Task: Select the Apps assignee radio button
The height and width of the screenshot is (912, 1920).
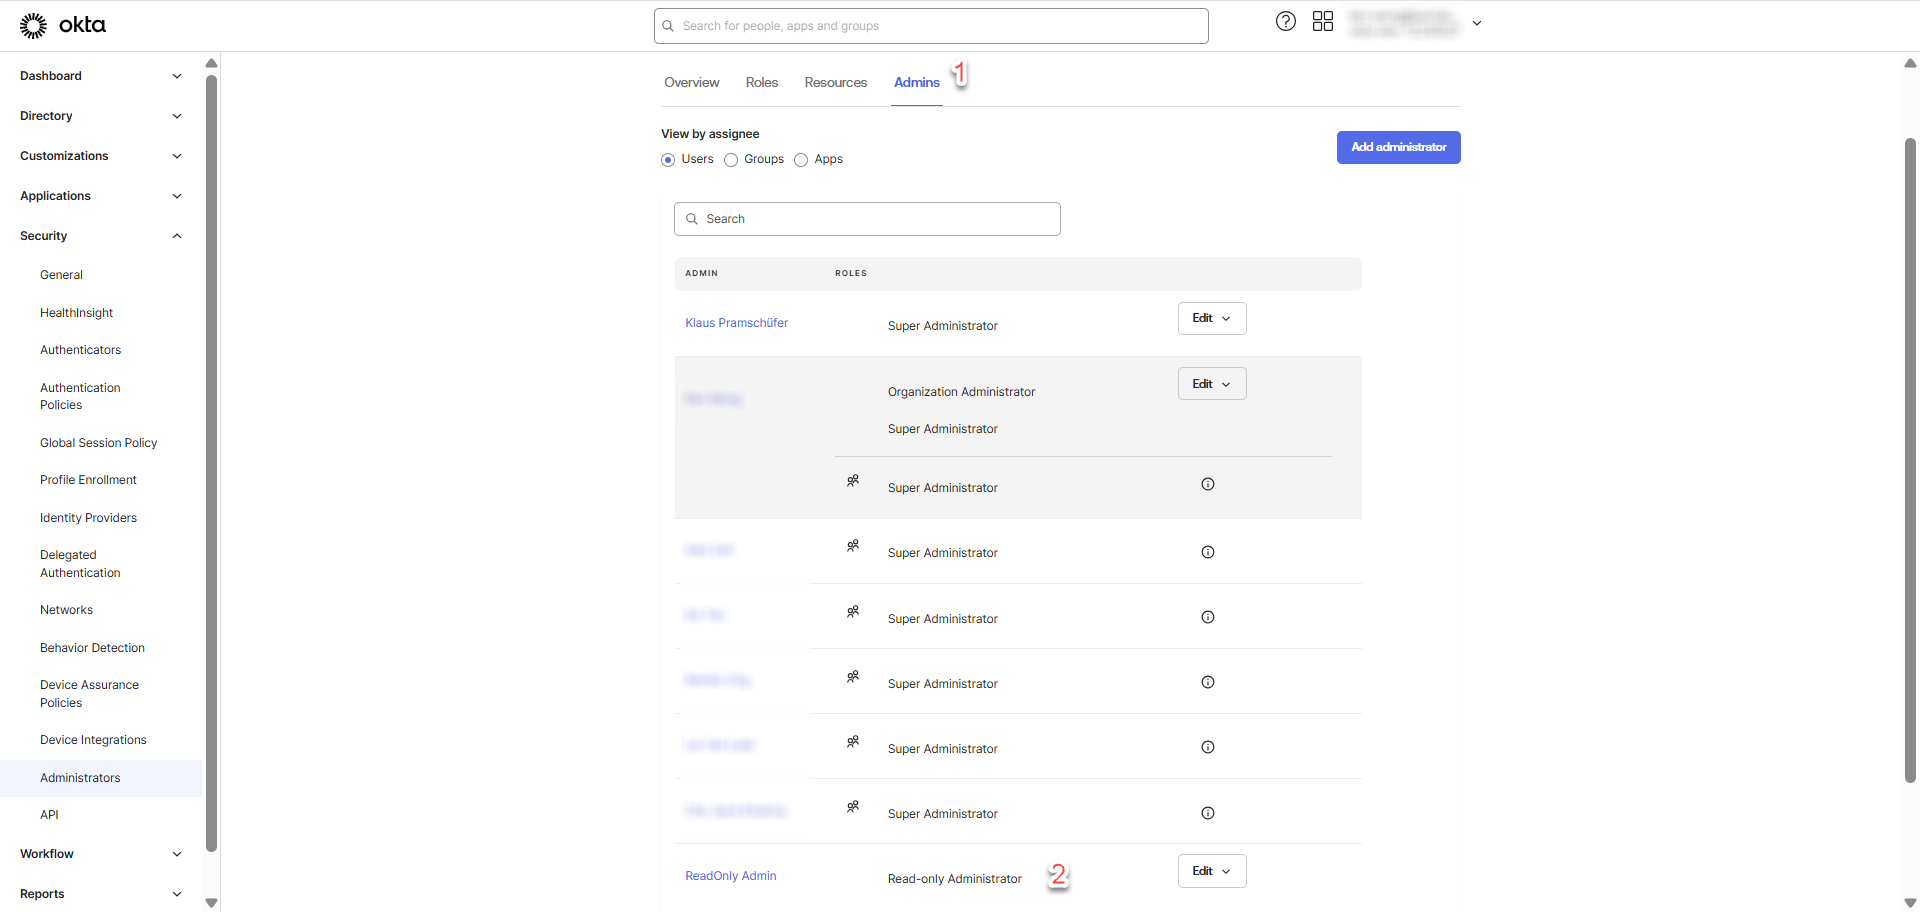Action: click(x=801, y=160)
